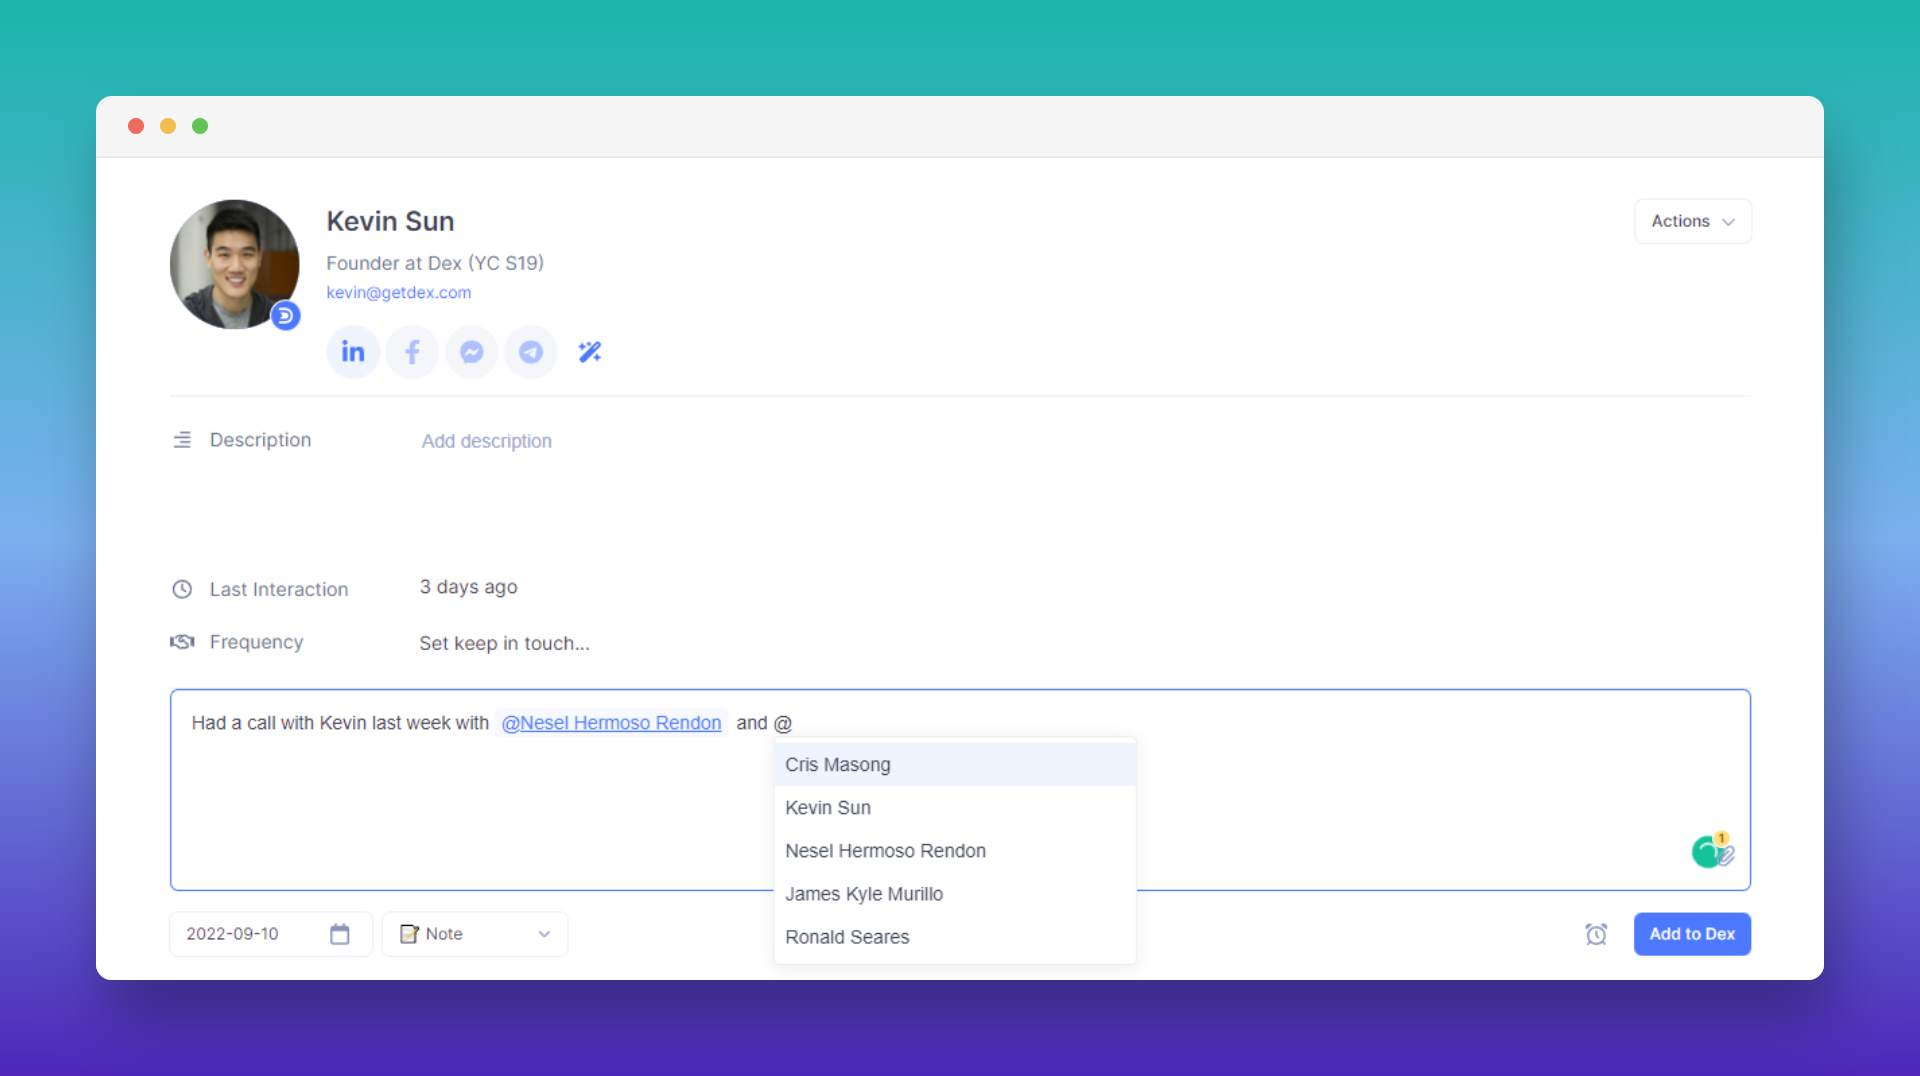Pick Nesel Hermoso Rendon from suggestions
Viewport: 1920px width, 1076px height.
955,851
